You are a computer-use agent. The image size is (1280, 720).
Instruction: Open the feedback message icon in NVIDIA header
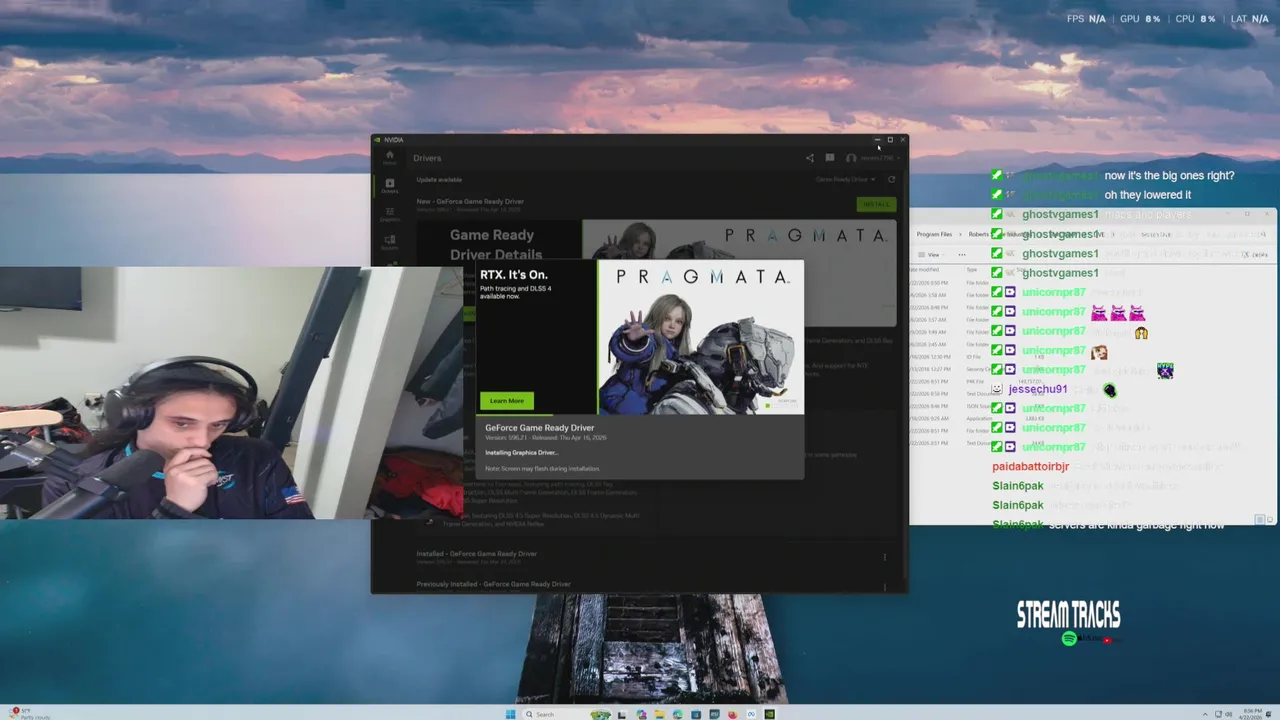[829, 158]
